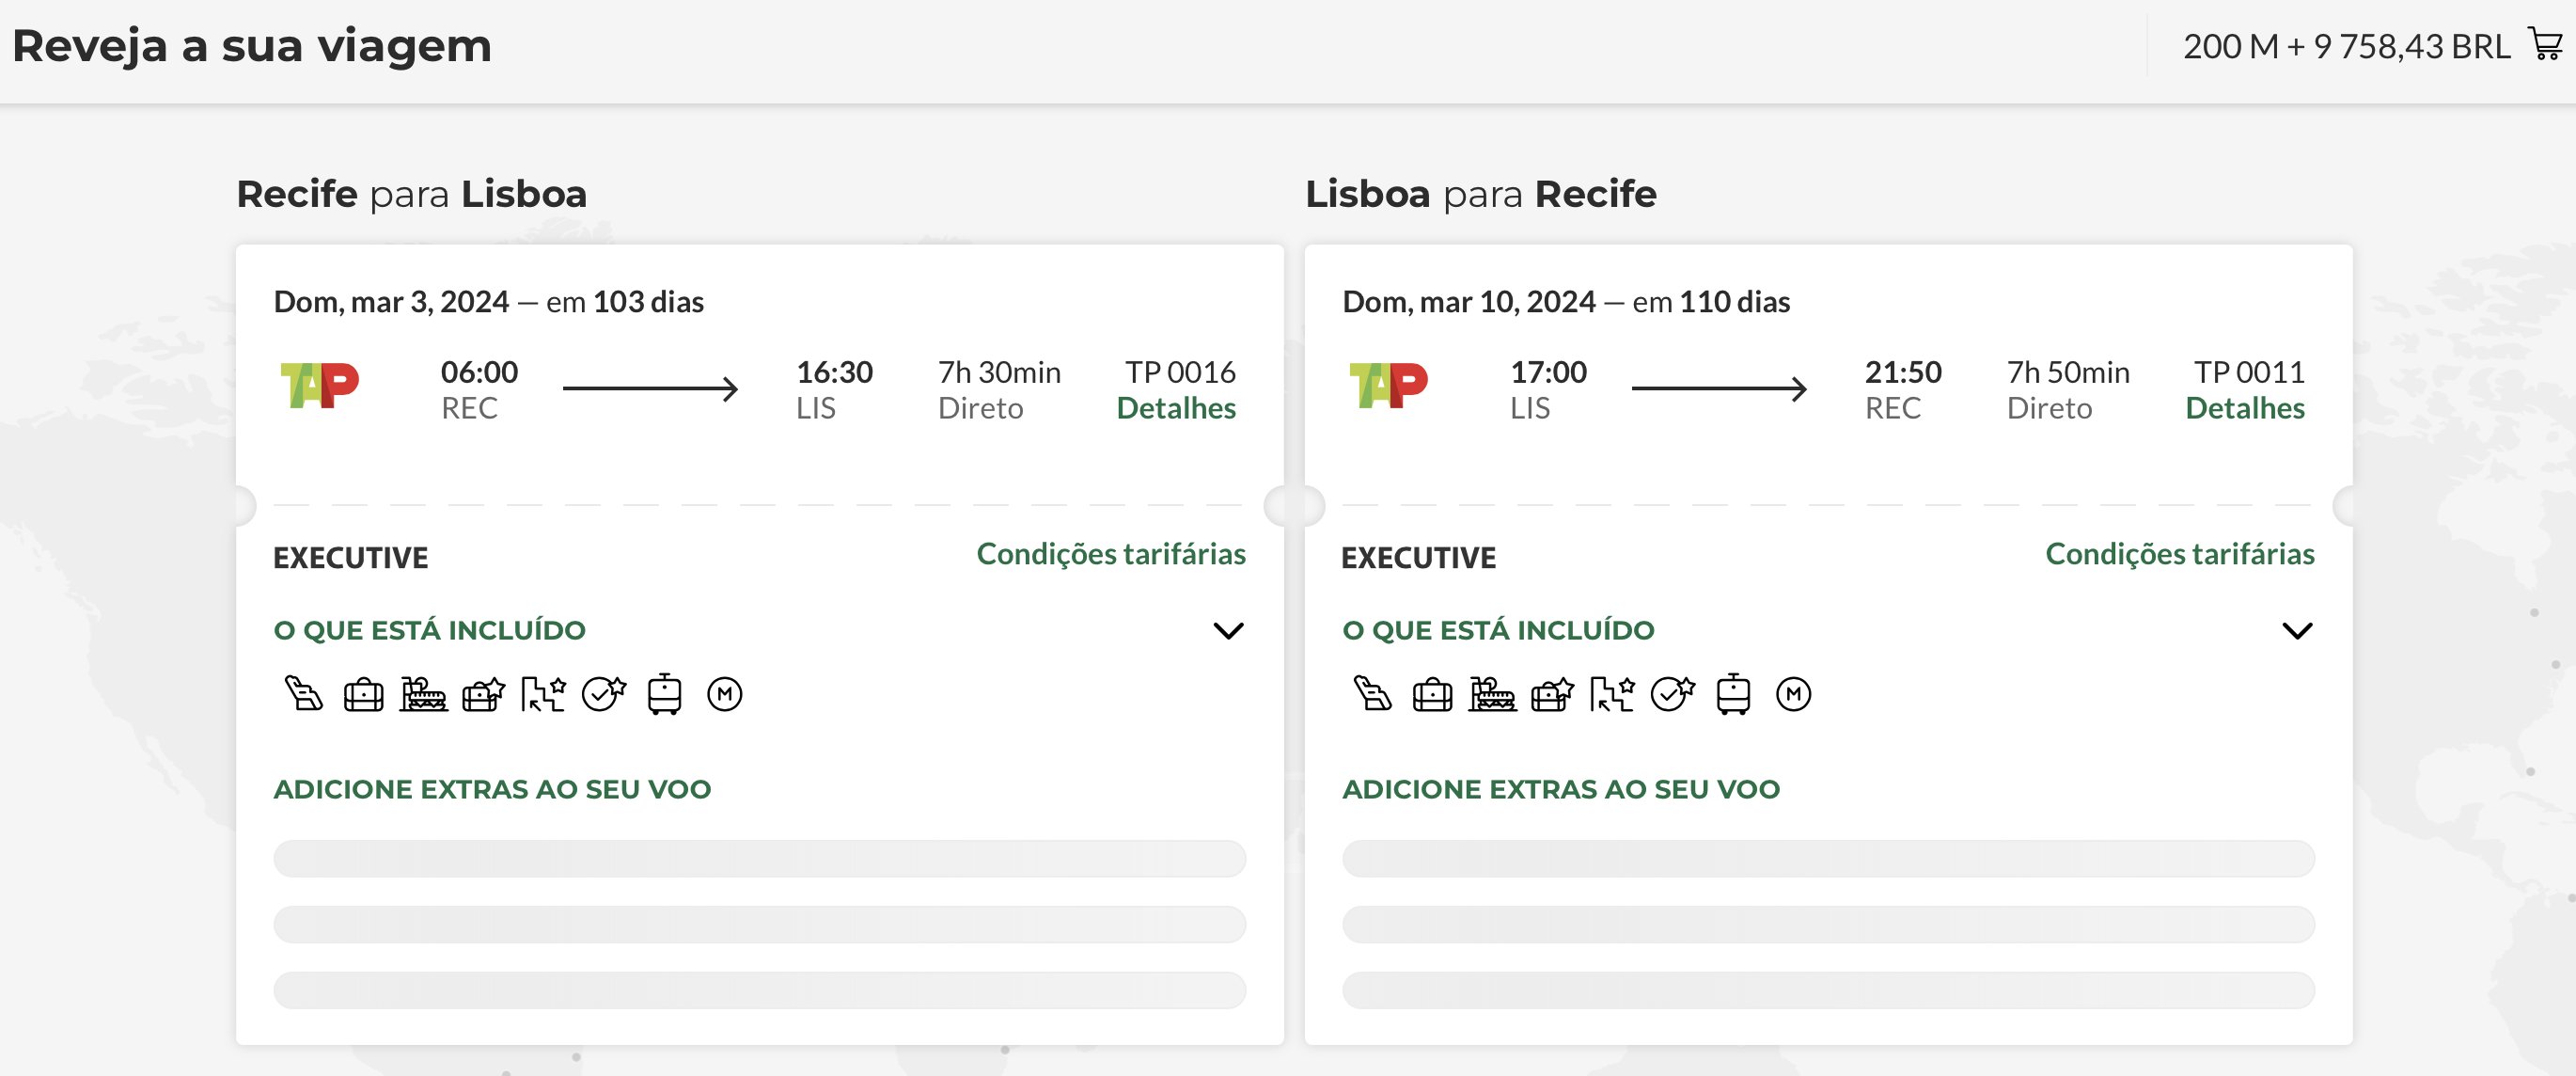Viewport: 2576px width, 1076px height.
Task: Click the priority baggage icon in Lisboa-Recife card
Action: (1552, 694)
